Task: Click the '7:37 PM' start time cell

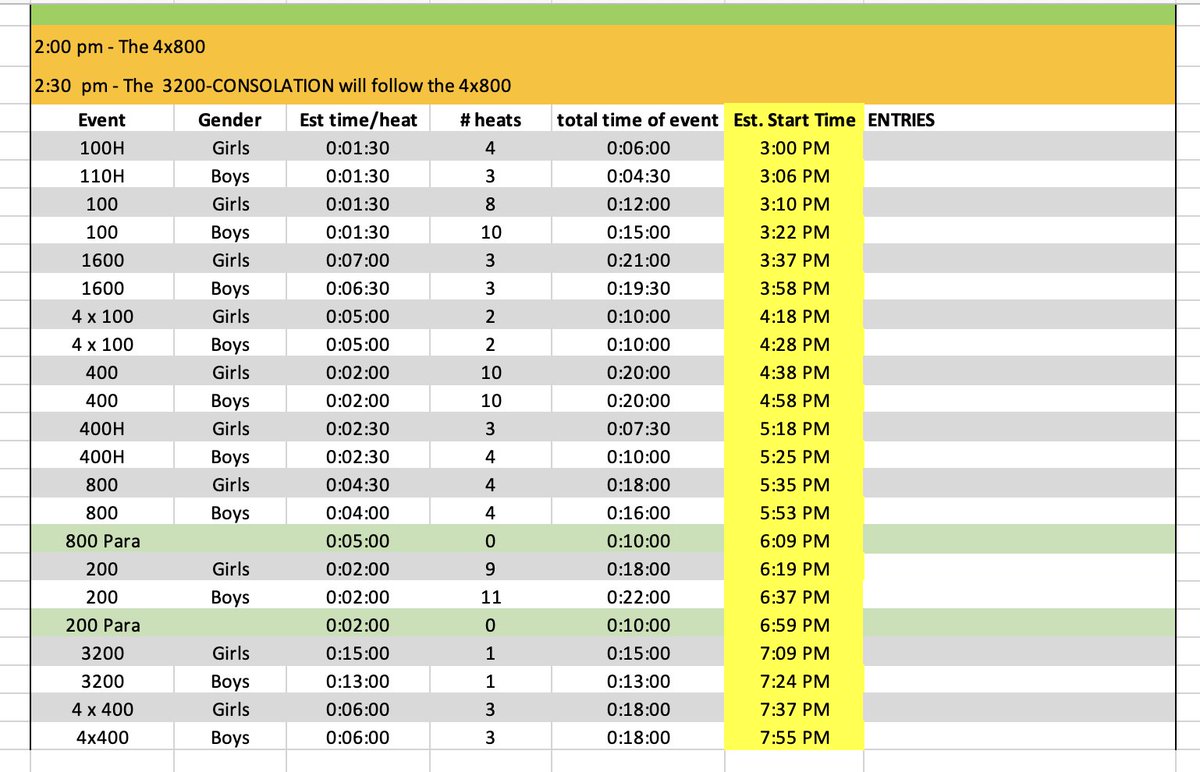Action: click(794, 709)
